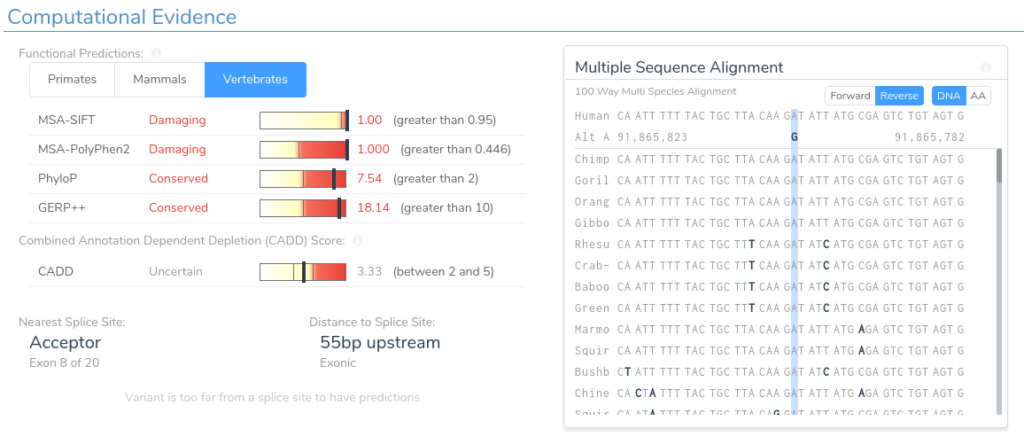Click the 'Acceptor' nearest splice site value
The height and width of the screenshot is (444, 1024).
click(x=65, y=342)
